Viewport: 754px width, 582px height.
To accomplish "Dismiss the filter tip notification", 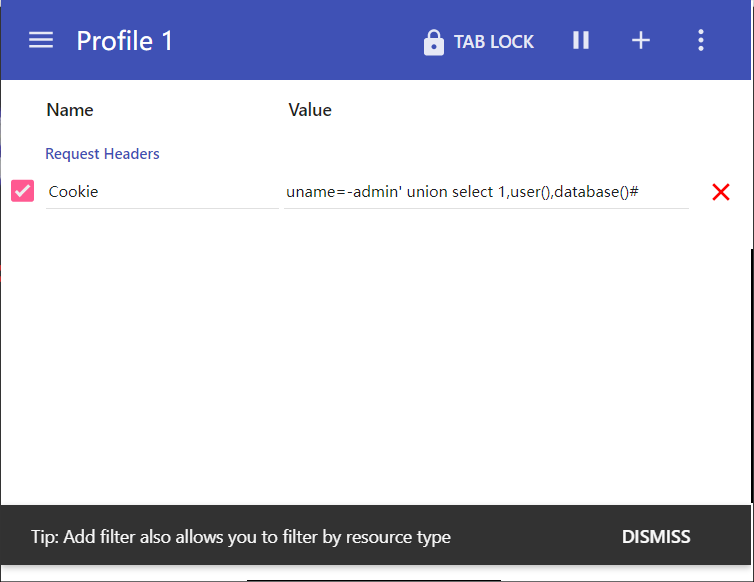I will (x=656, y=537).
